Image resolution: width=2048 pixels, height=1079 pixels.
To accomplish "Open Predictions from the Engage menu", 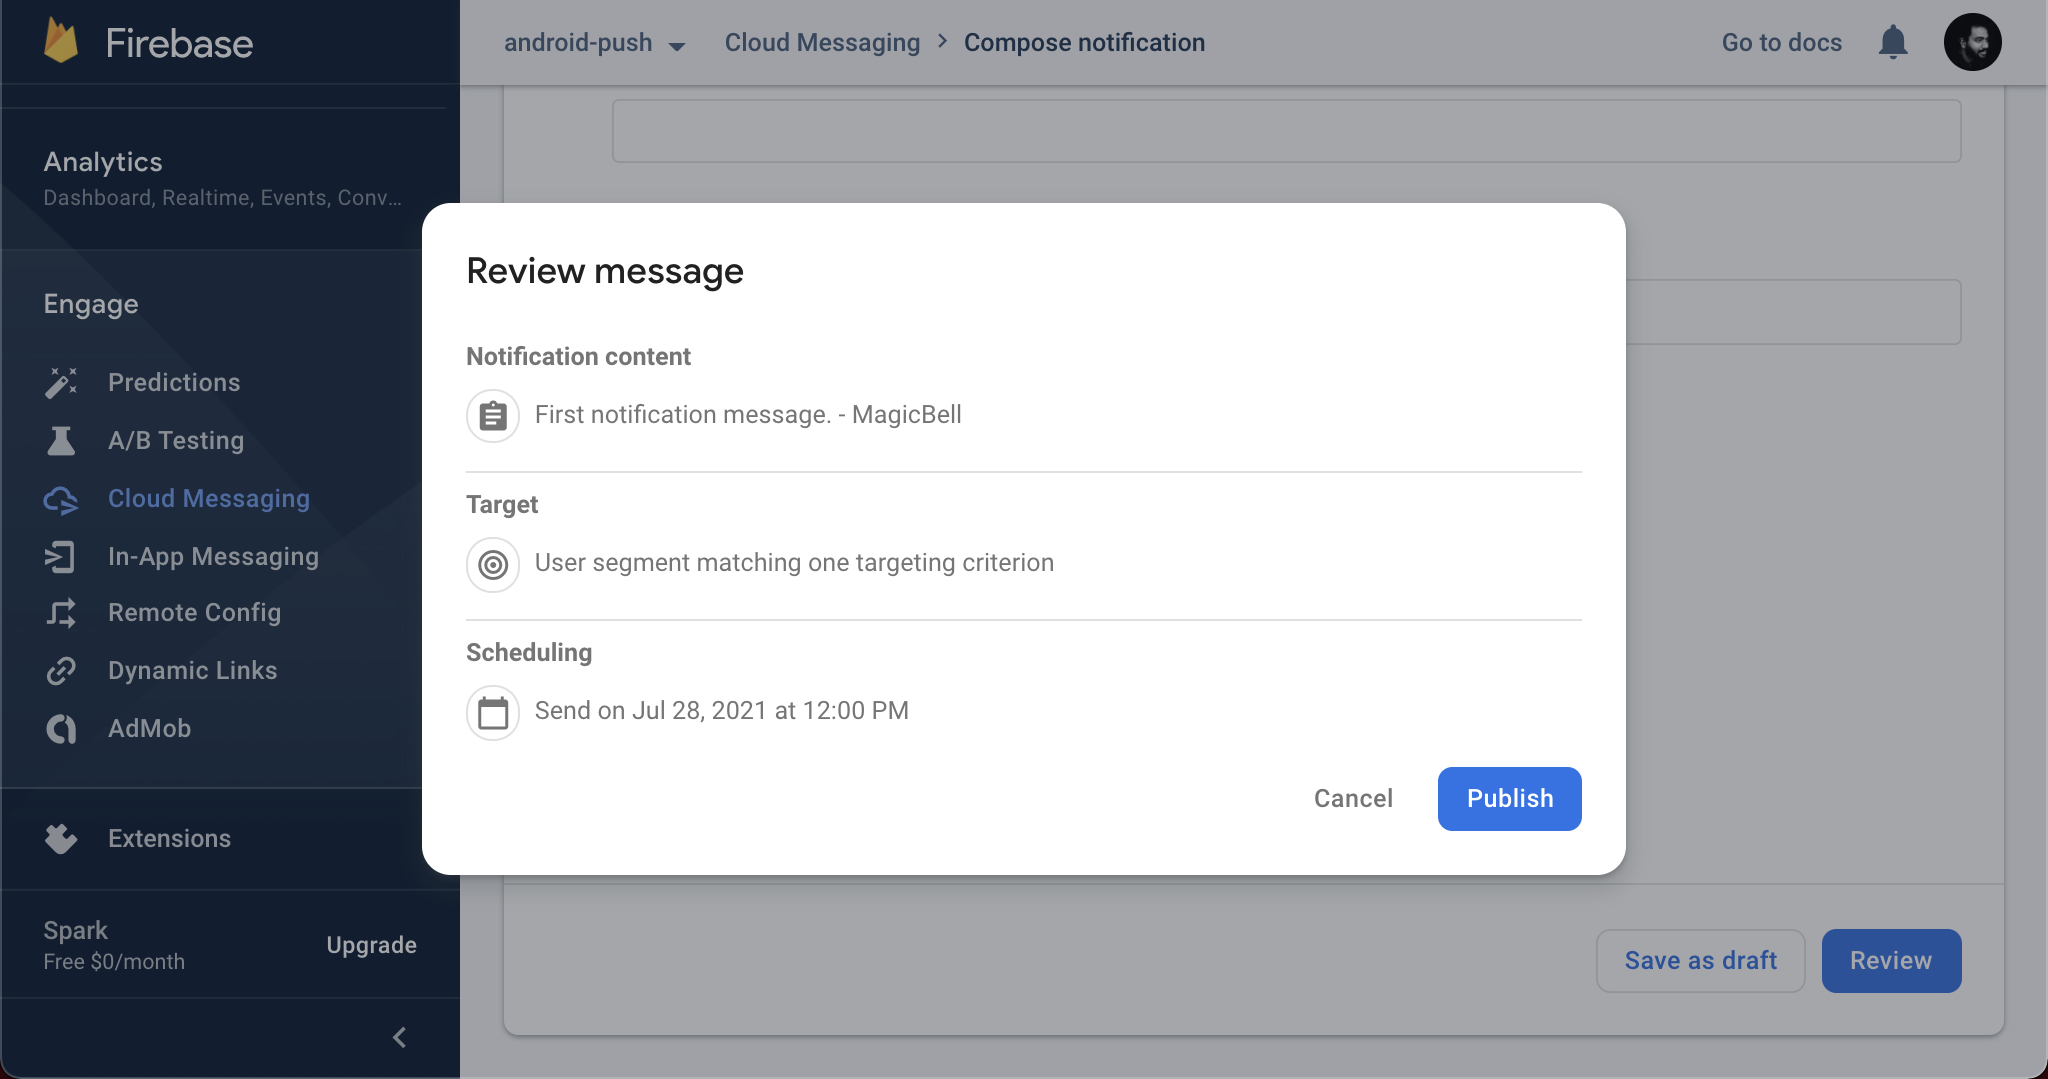I will pyautogui.click(x=173, y=382).
